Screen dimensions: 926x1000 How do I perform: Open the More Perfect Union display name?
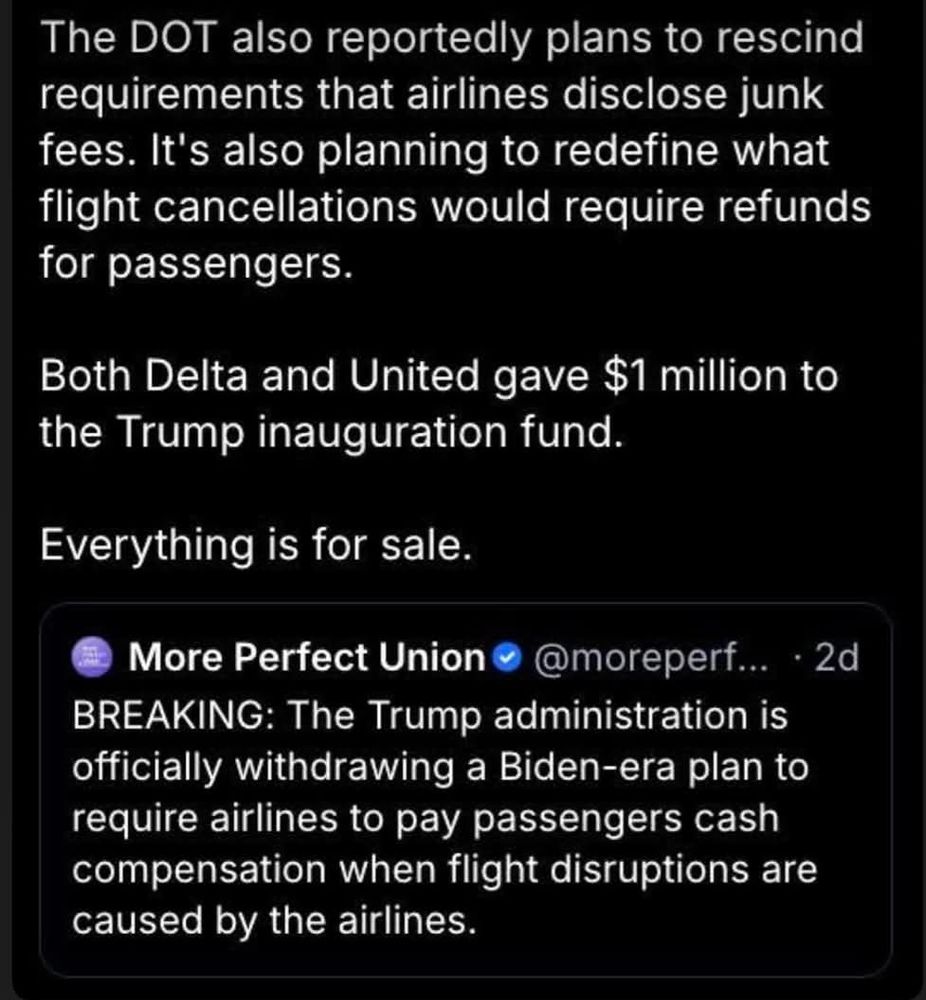click(x=306, y=657)
